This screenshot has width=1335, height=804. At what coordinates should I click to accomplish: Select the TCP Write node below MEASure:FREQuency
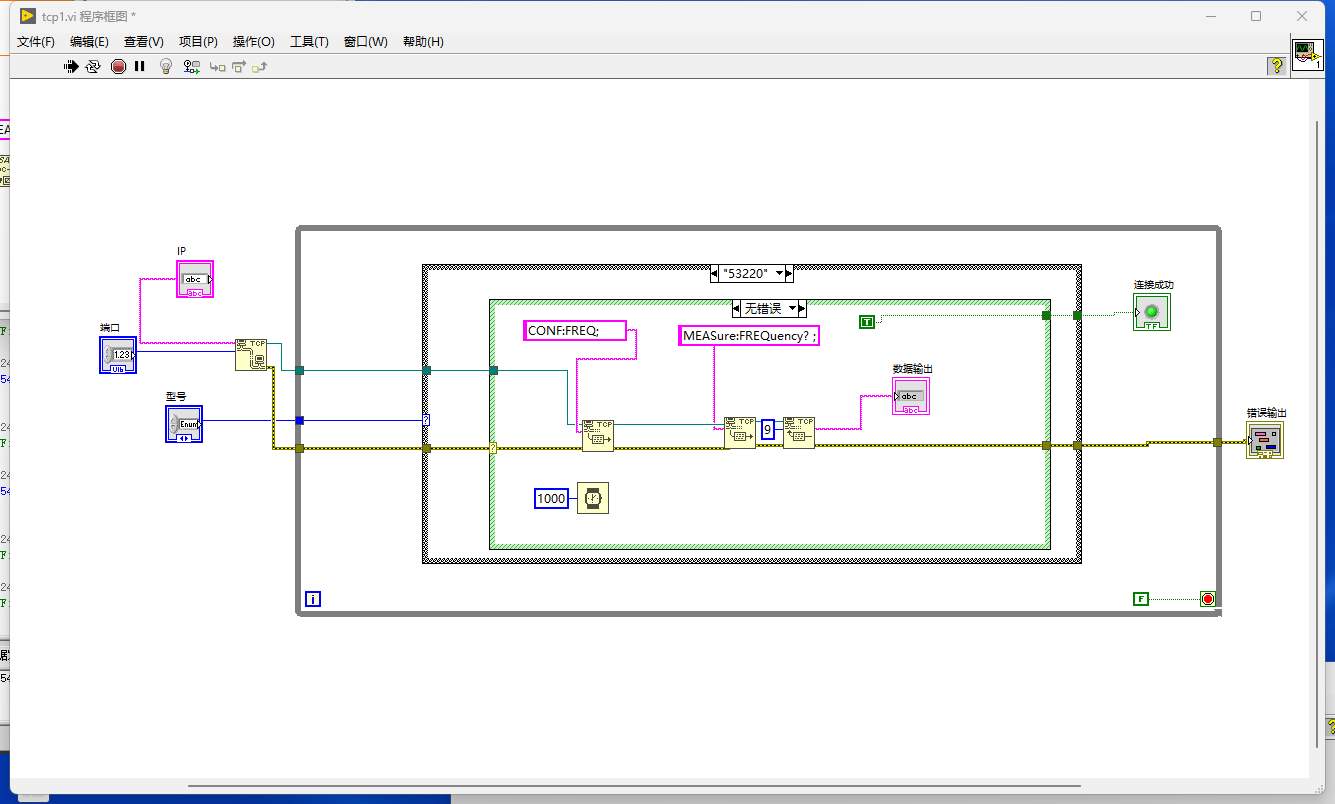tap(740, 433)
